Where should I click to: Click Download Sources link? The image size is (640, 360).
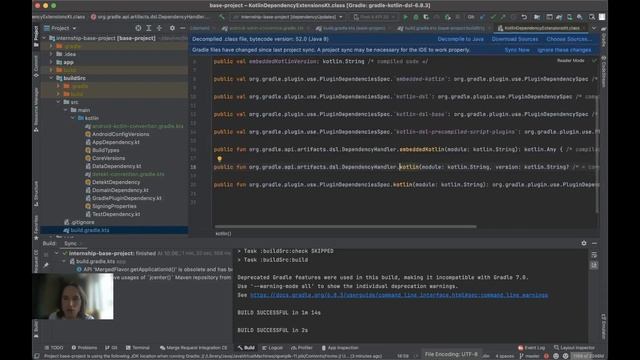[x=515, y=39]
